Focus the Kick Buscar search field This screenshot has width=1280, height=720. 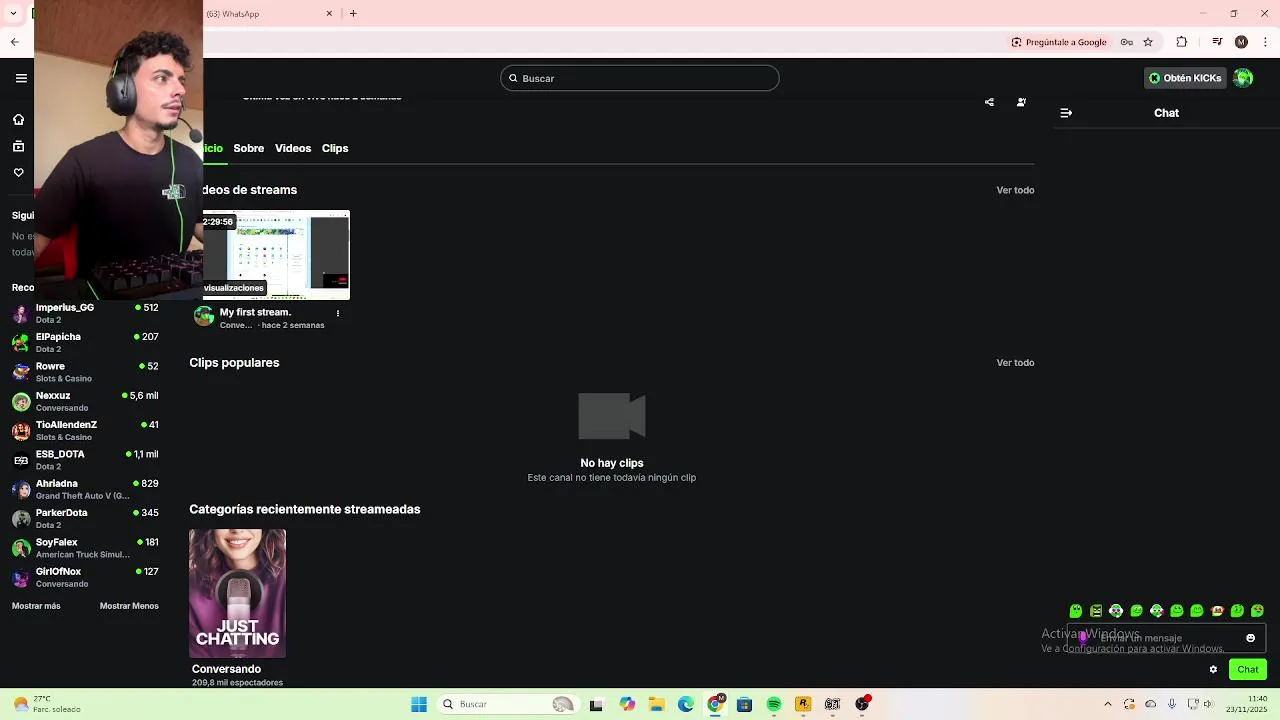point(640,78)
